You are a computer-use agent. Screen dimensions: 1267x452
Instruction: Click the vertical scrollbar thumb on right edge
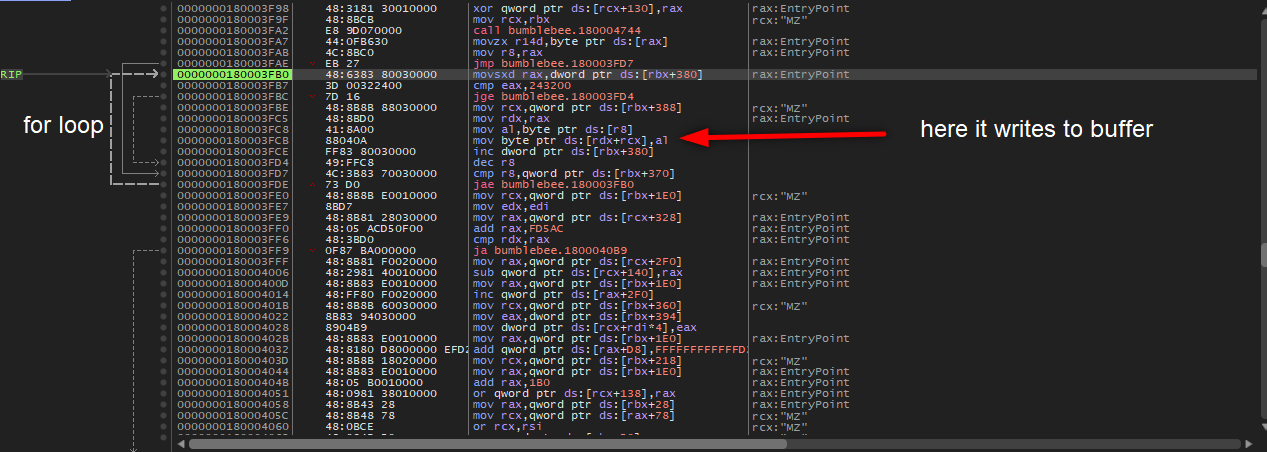(x=1262, y=255)
